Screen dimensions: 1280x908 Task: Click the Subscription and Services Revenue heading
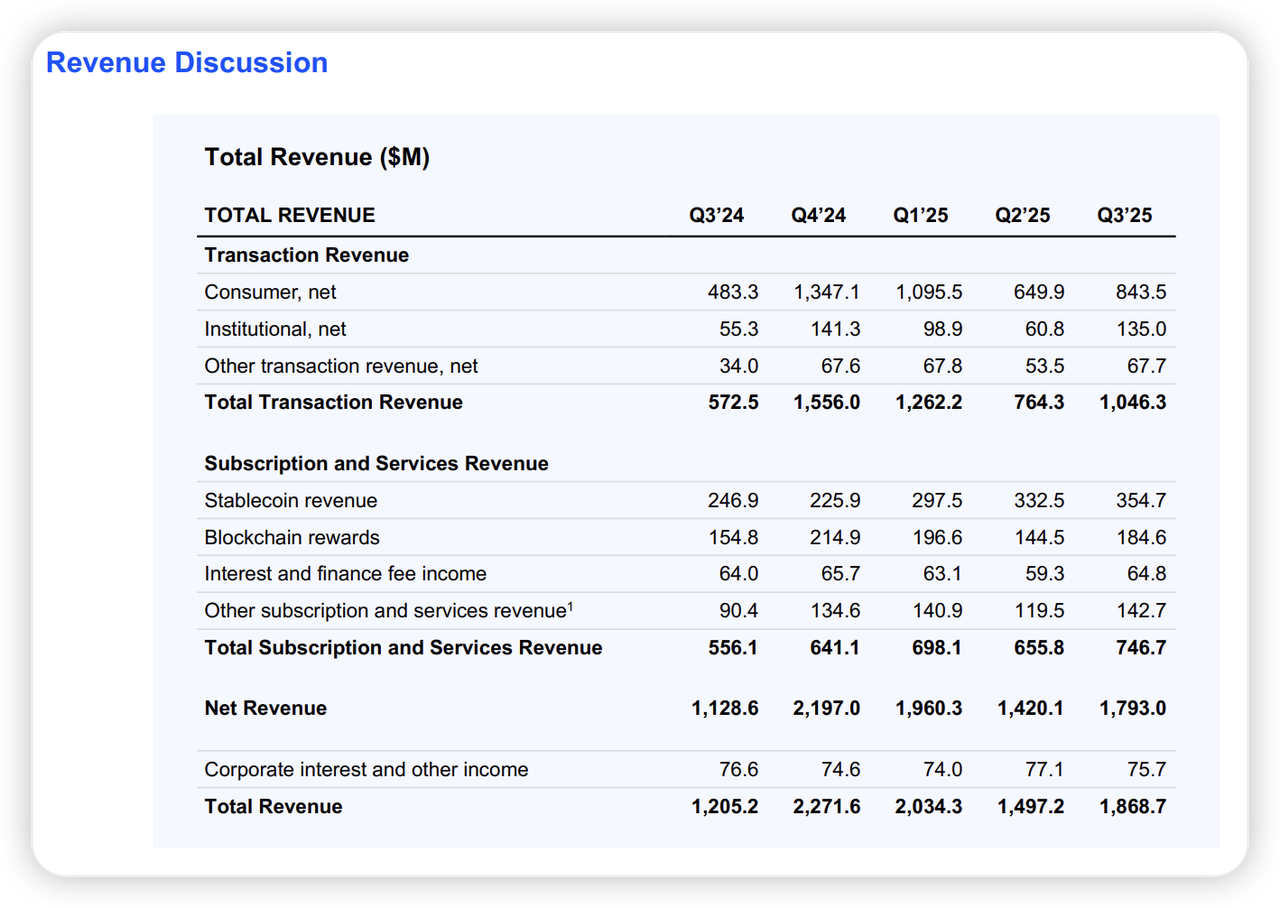376,463
